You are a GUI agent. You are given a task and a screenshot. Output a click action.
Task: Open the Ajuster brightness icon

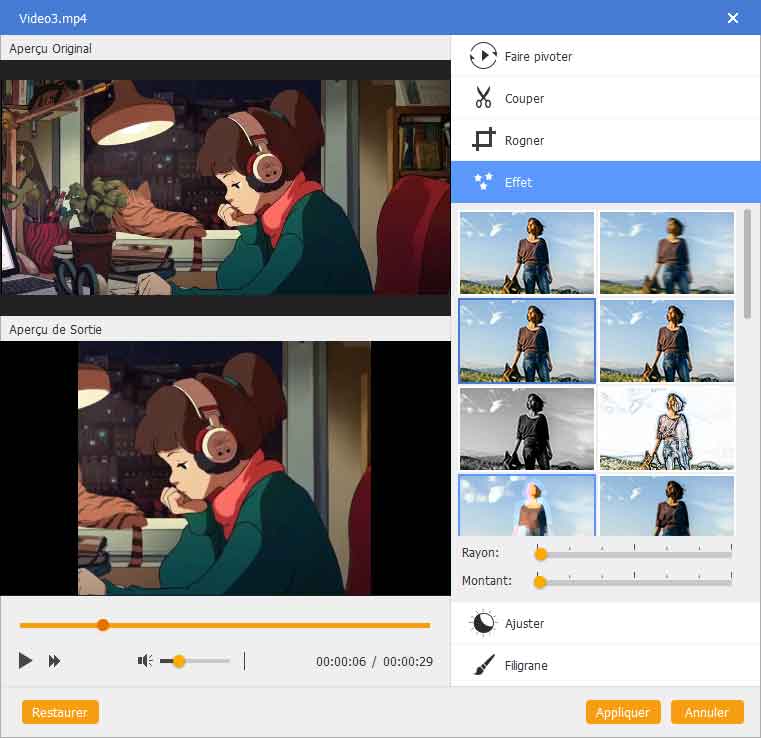[483, 623]
